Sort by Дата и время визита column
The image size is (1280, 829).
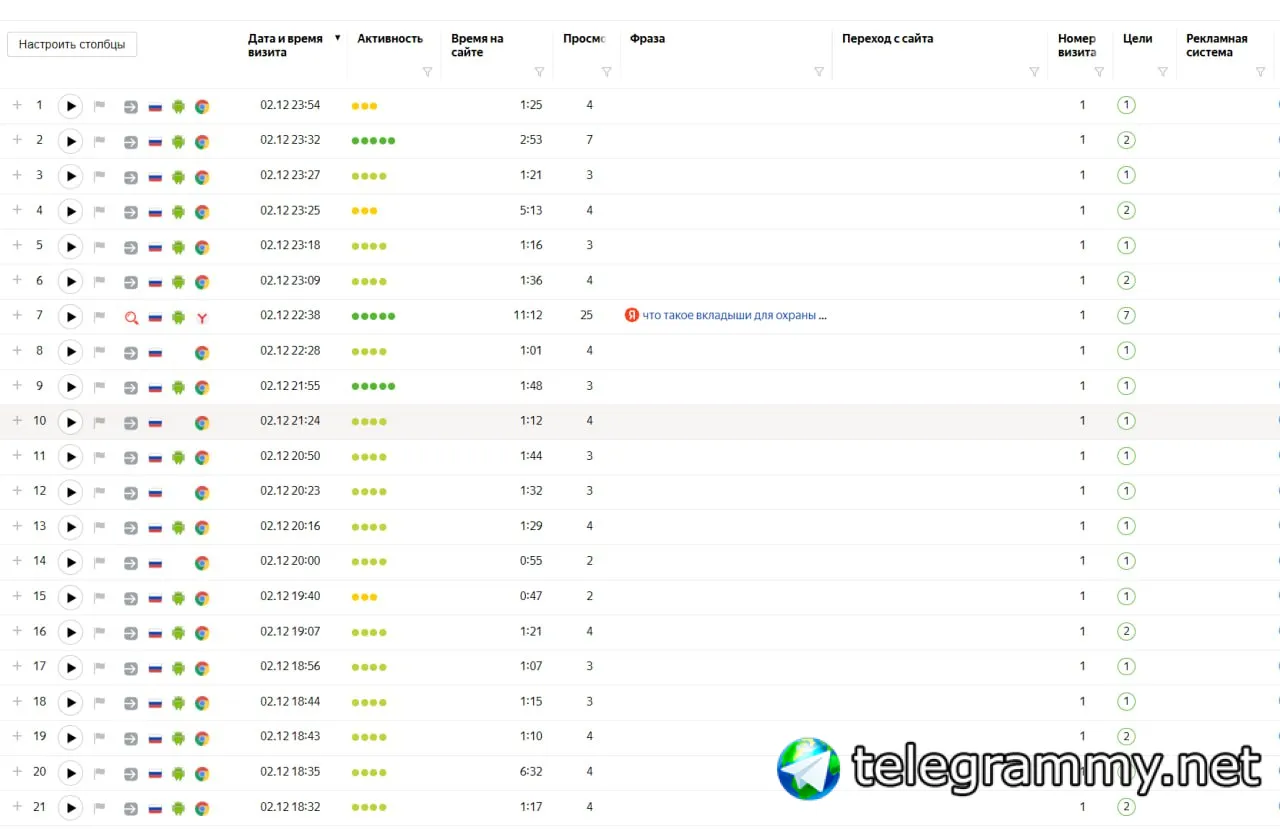[286, 45]
